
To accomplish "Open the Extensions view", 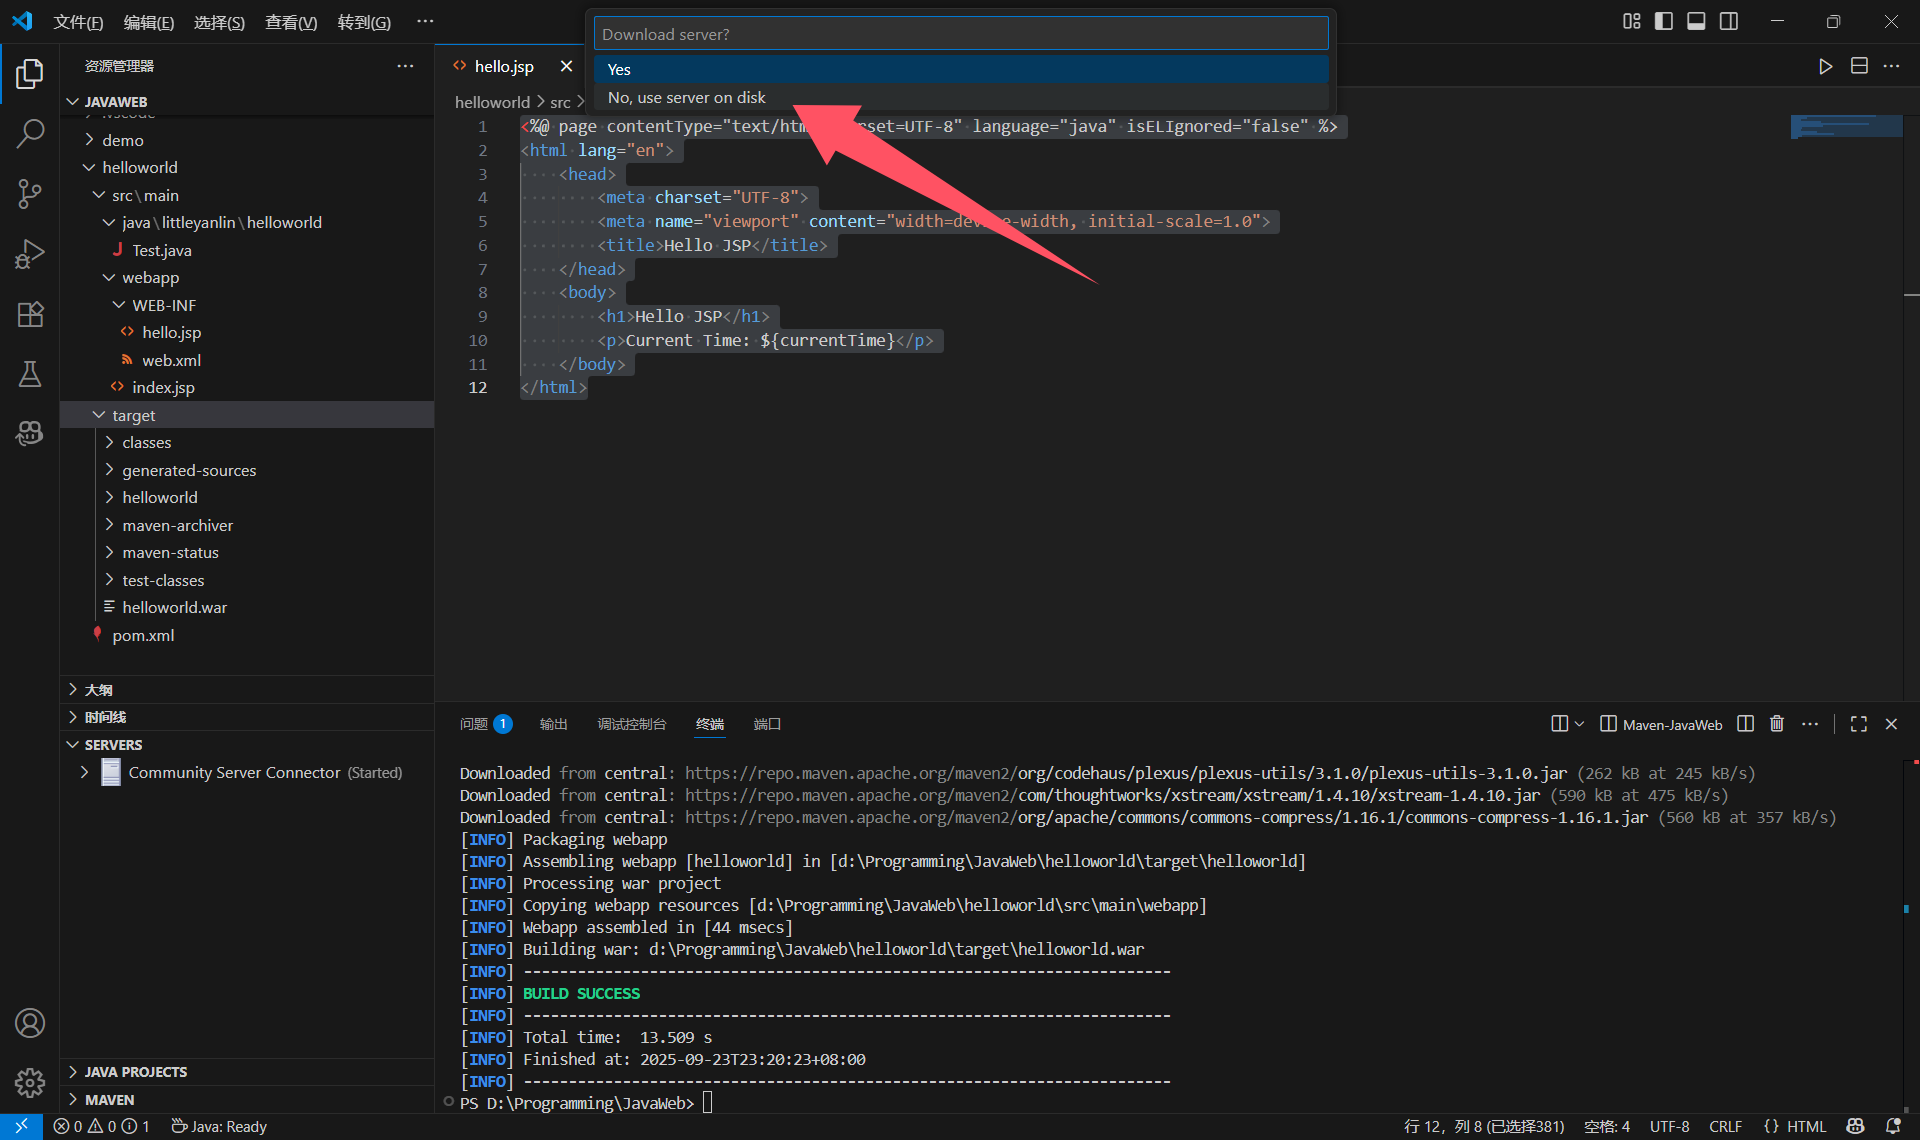I will (x=30, y=314).
